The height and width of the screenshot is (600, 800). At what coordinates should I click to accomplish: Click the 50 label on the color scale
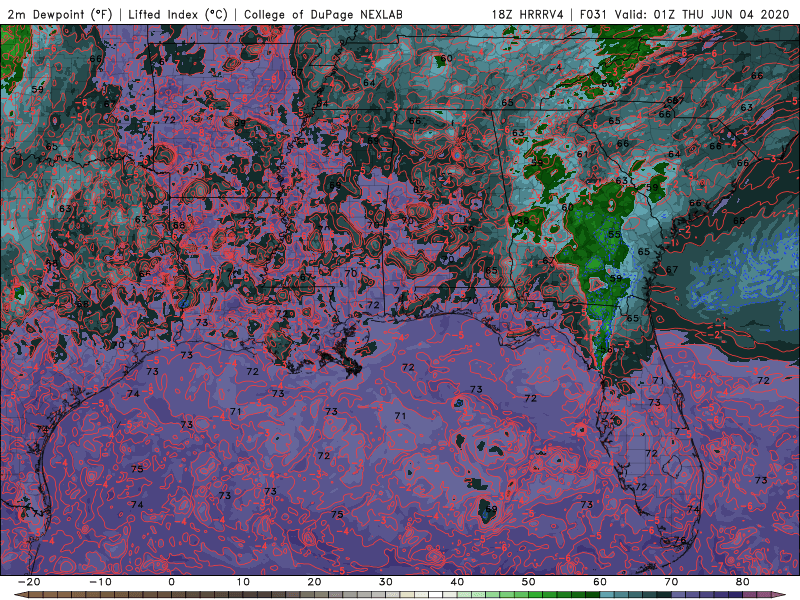[x=529, y=582]
